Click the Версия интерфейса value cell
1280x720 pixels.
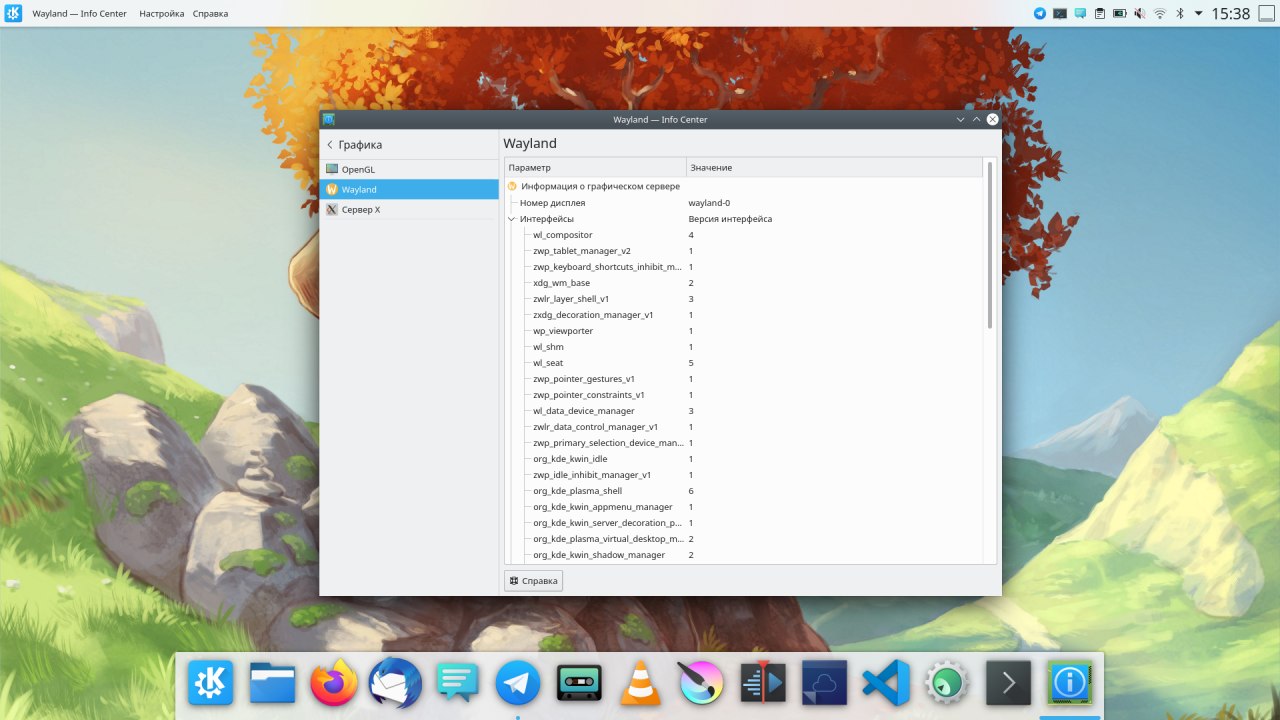[x=730, y=219]
